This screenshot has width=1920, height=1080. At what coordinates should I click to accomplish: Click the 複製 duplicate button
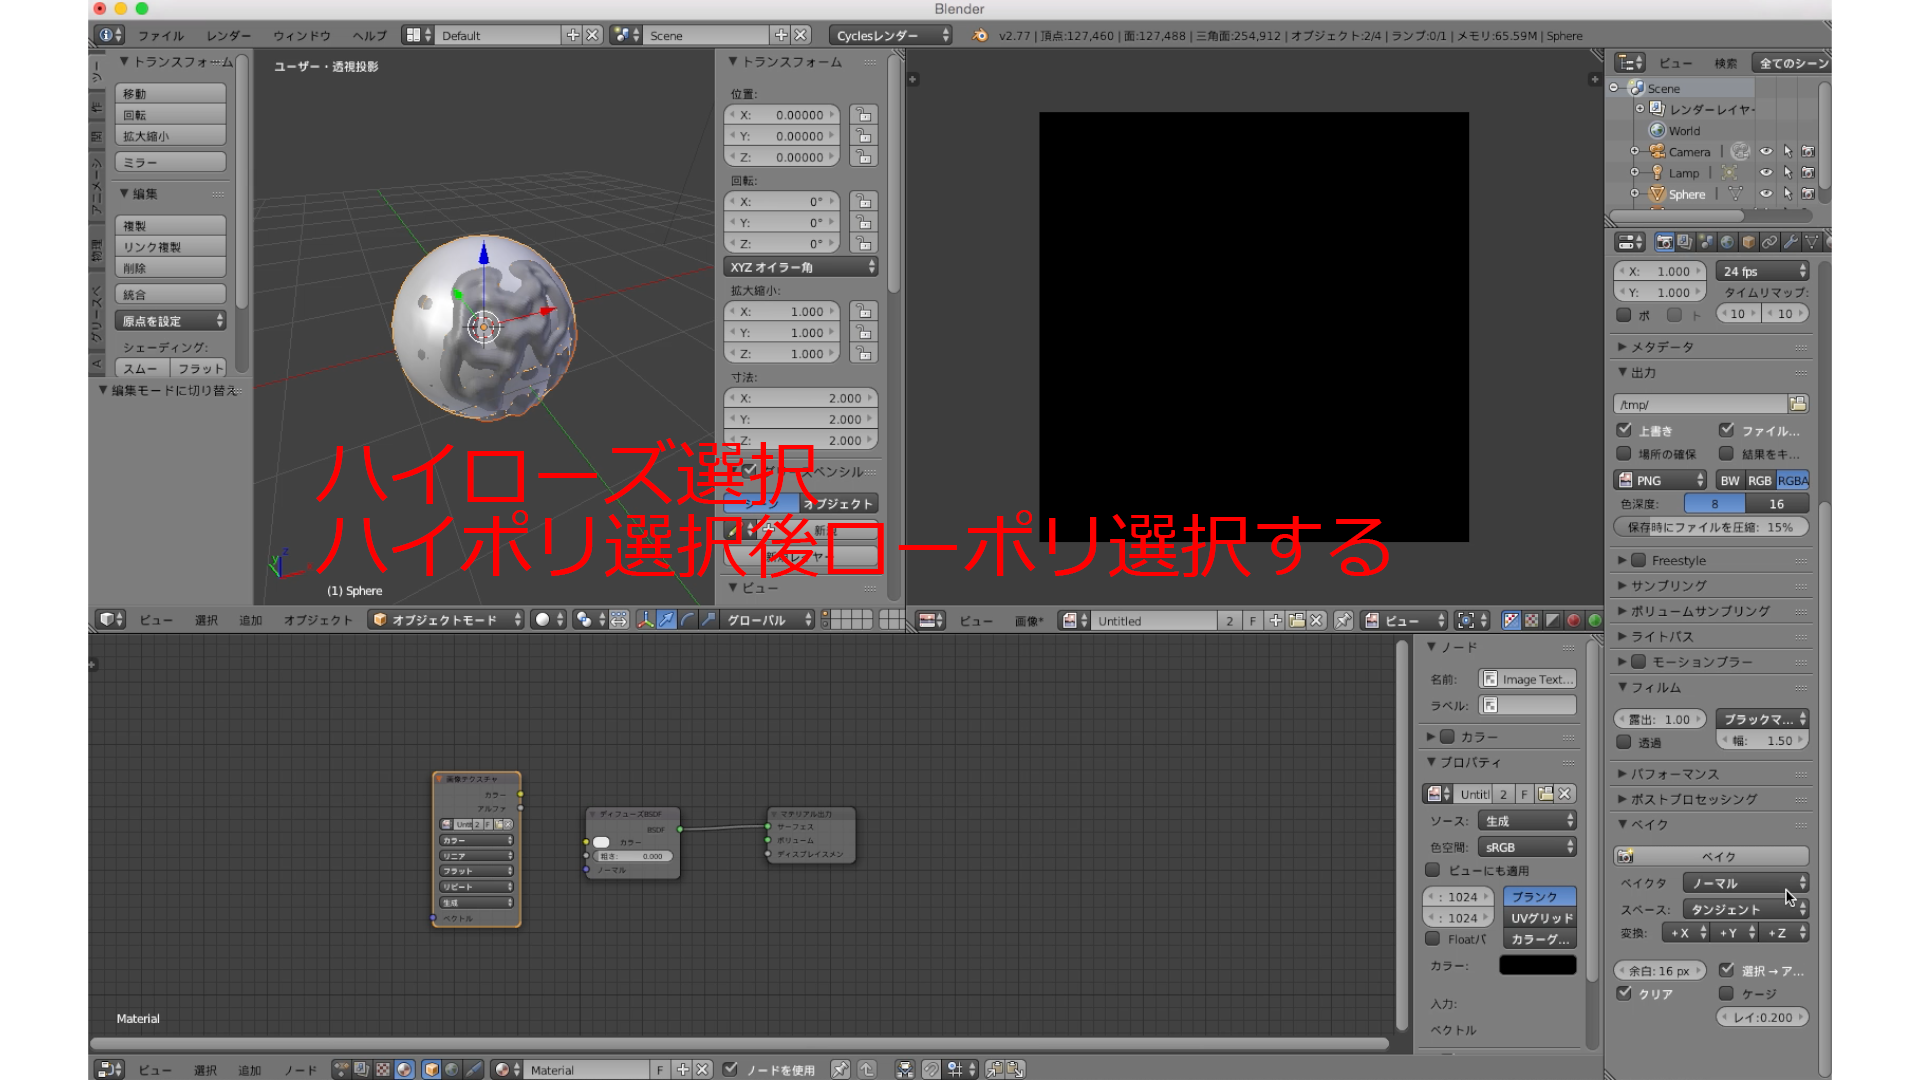170,226
